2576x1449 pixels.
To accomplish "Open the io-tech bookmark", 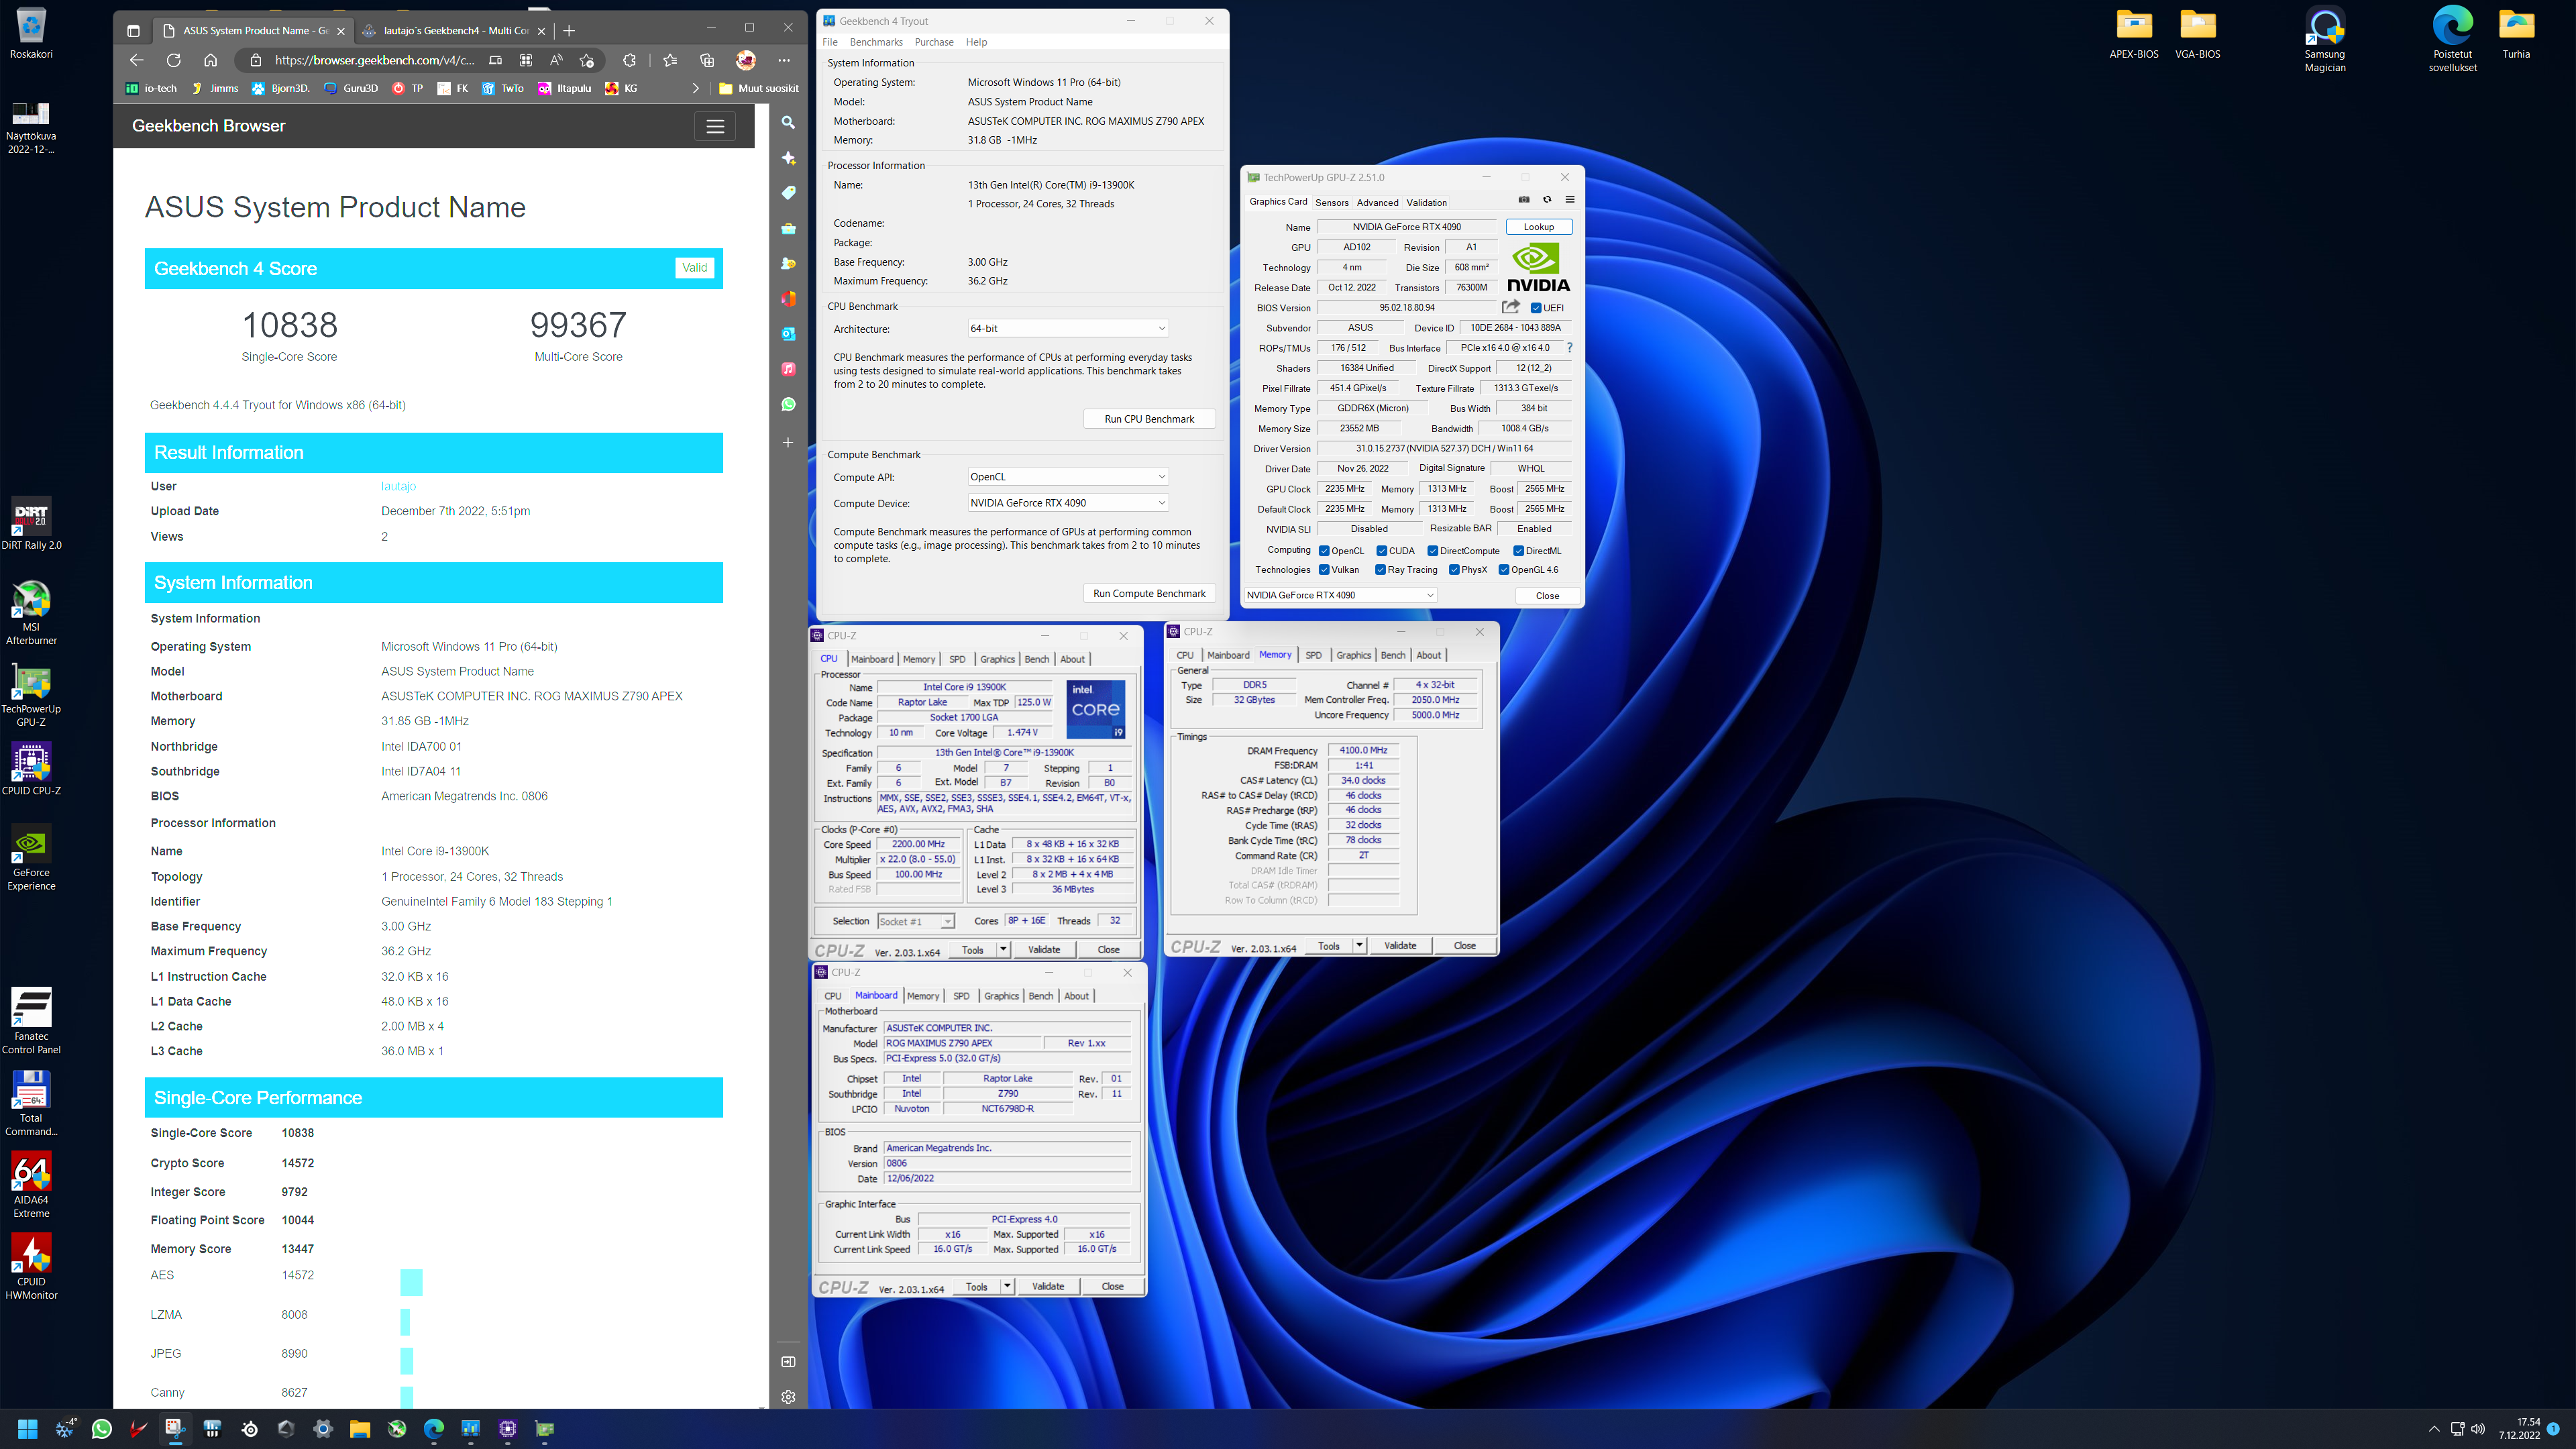I will point(152,88).
